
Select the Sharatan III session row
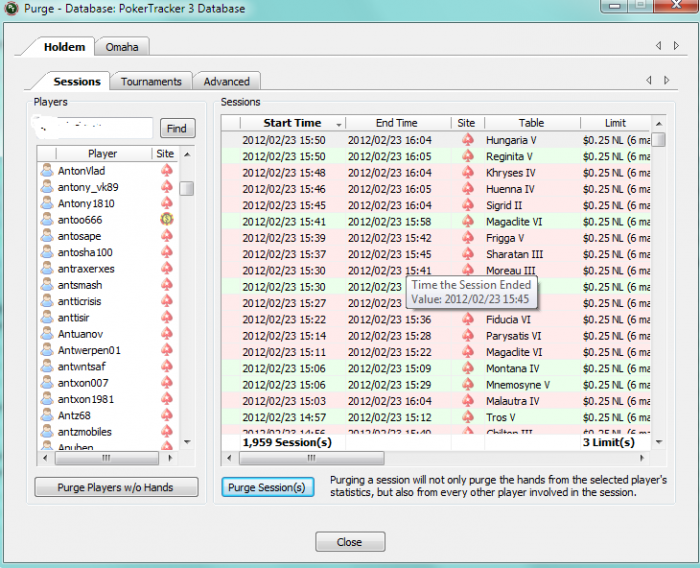(x=436, y=254)
